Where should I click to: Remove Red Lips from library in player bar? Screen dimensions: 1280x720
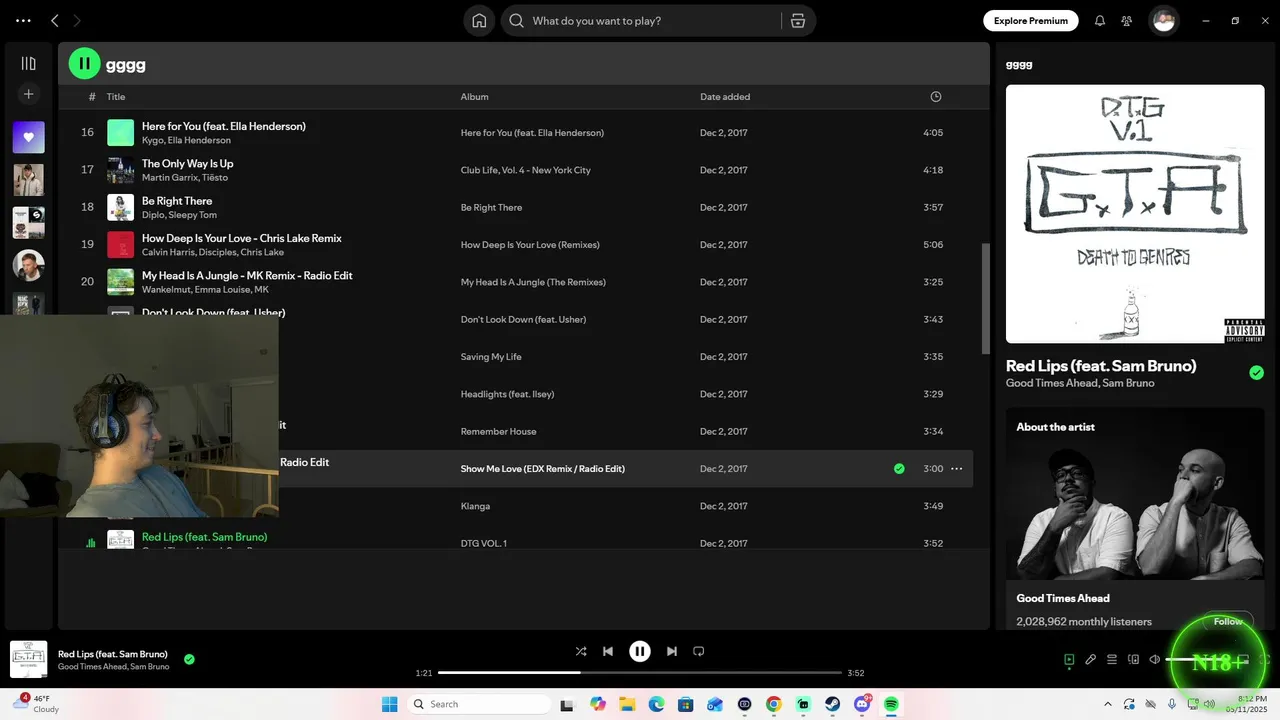tap(189, 659)
